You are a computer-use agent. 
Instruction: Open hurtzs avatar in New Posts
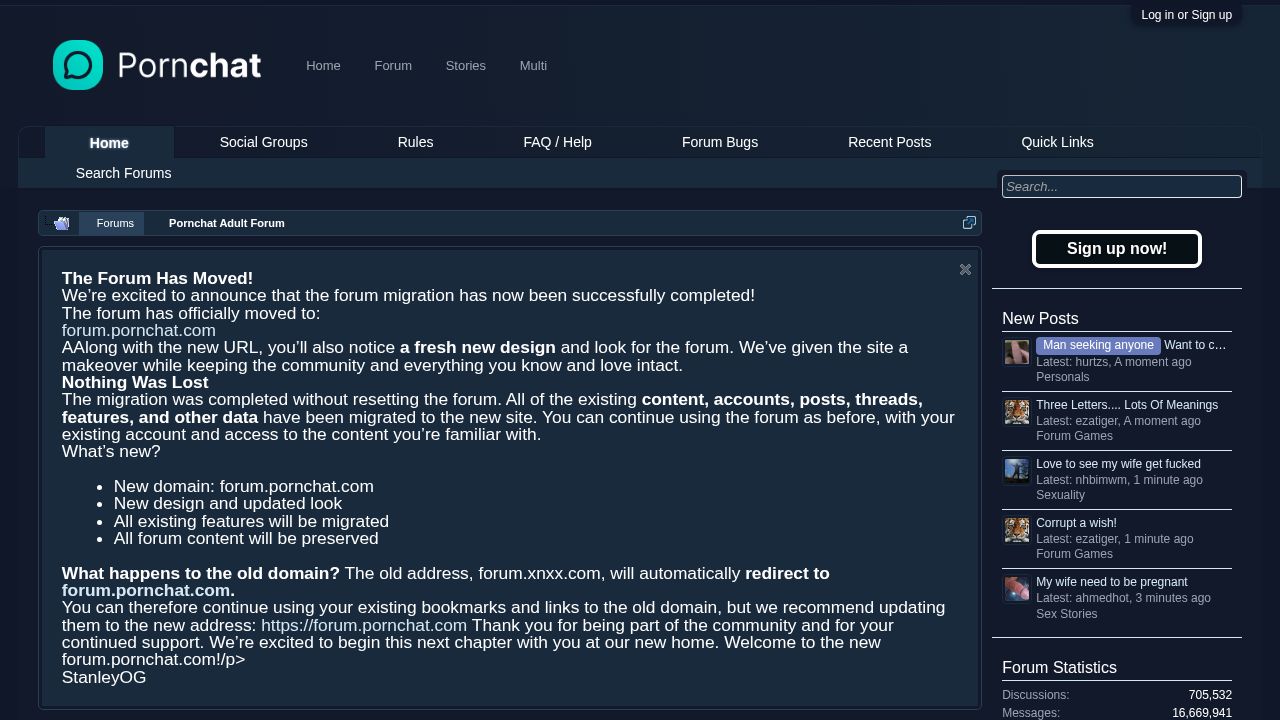pyautogui.click(x=1017, y=352)
